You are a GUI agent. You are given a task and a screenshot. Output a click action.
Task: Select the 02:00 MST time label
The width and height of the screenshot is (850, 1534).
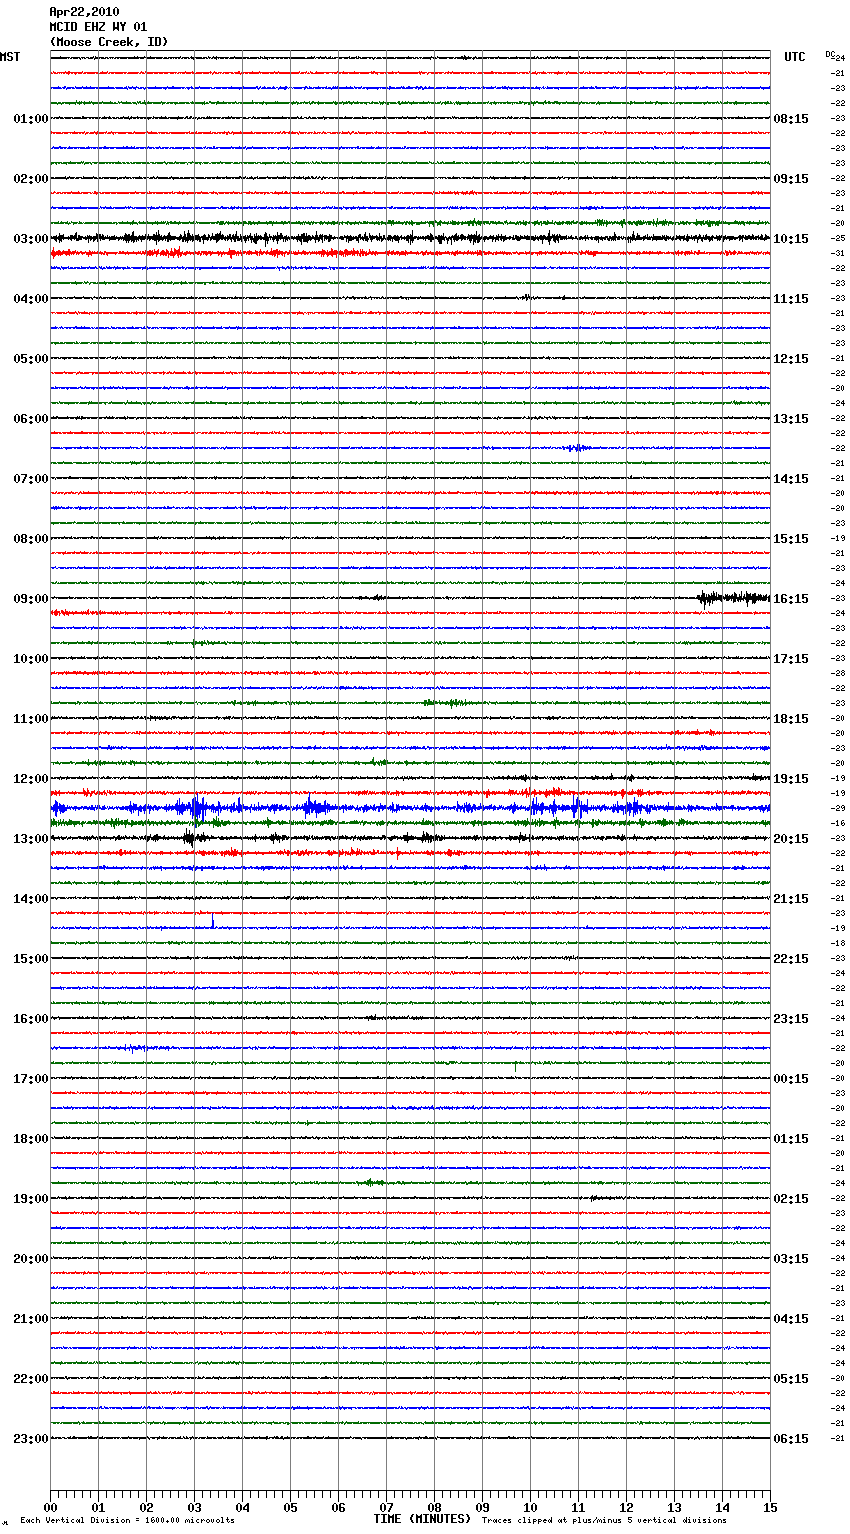(x=30, y=179)
